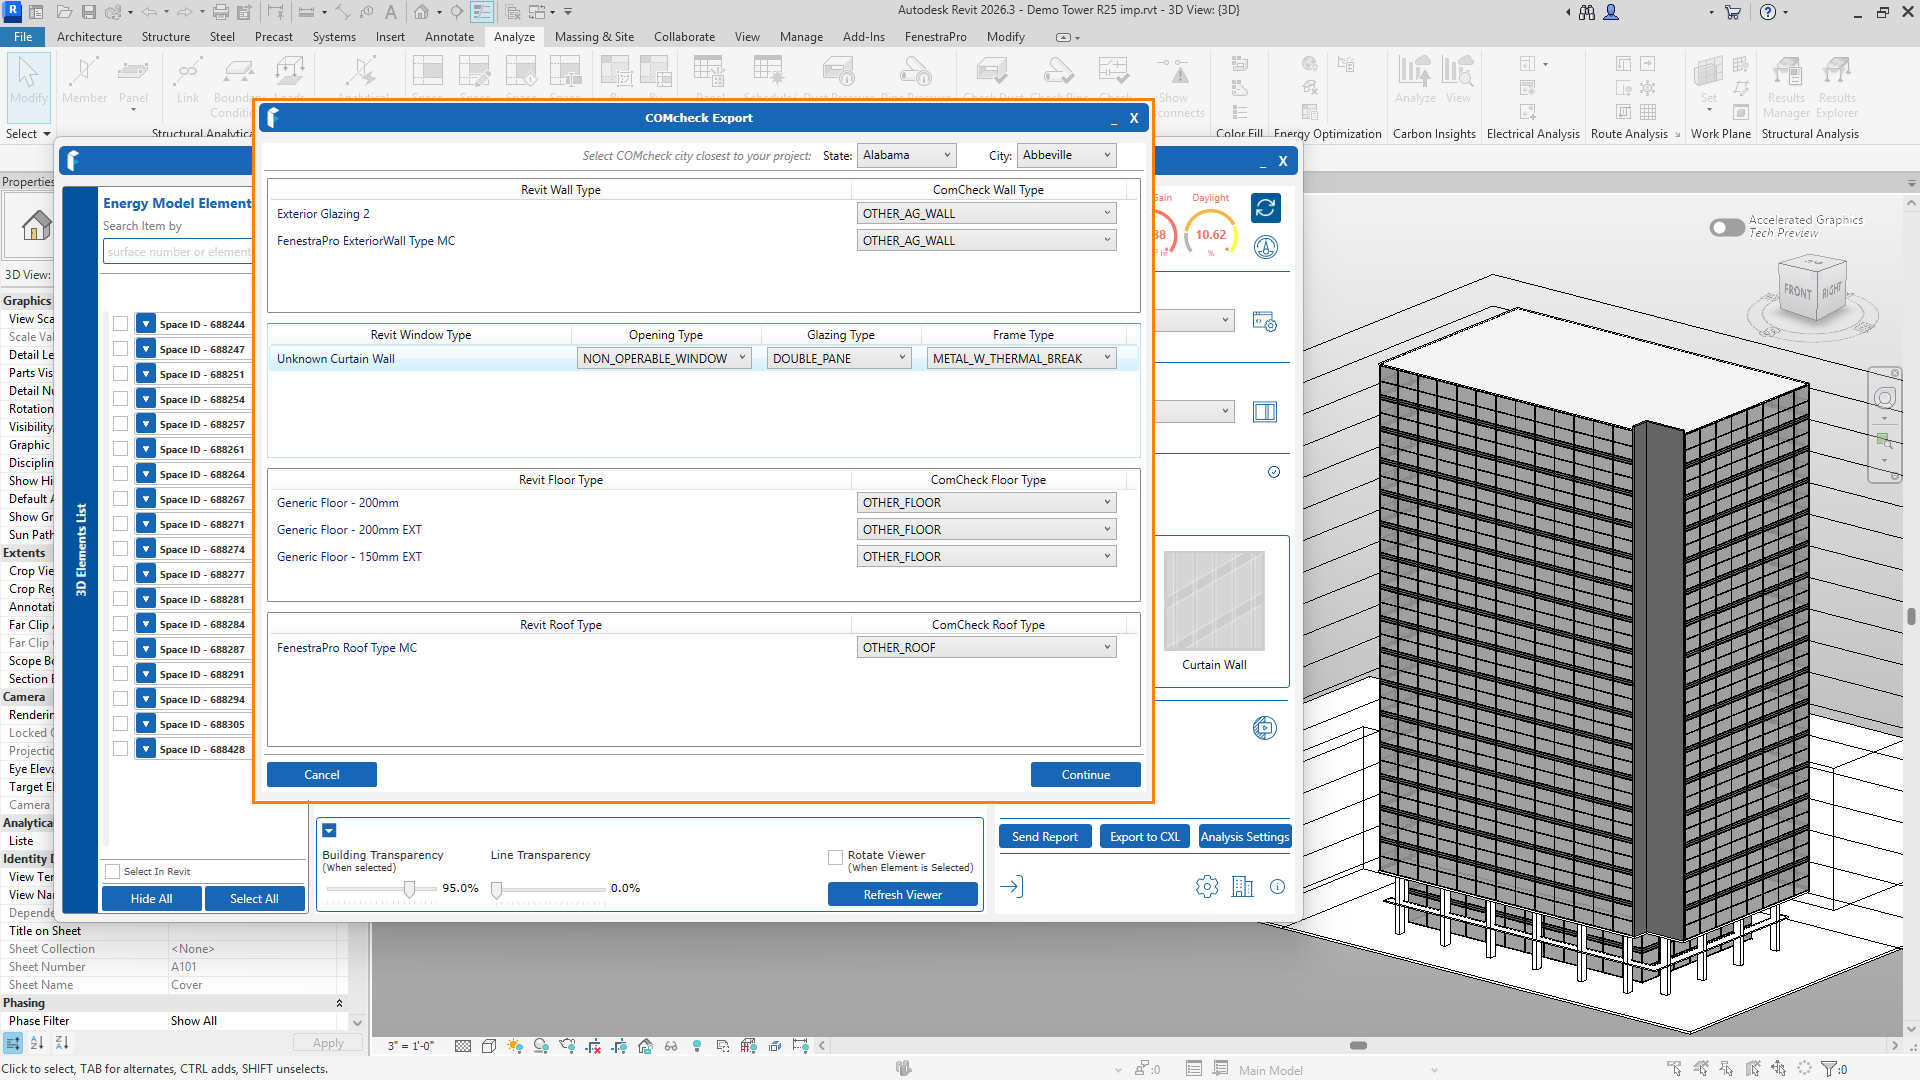Screen dimensions: 1920x1080
Task: Open the State dropdown showing Alabama
Action: click(907, 155)
